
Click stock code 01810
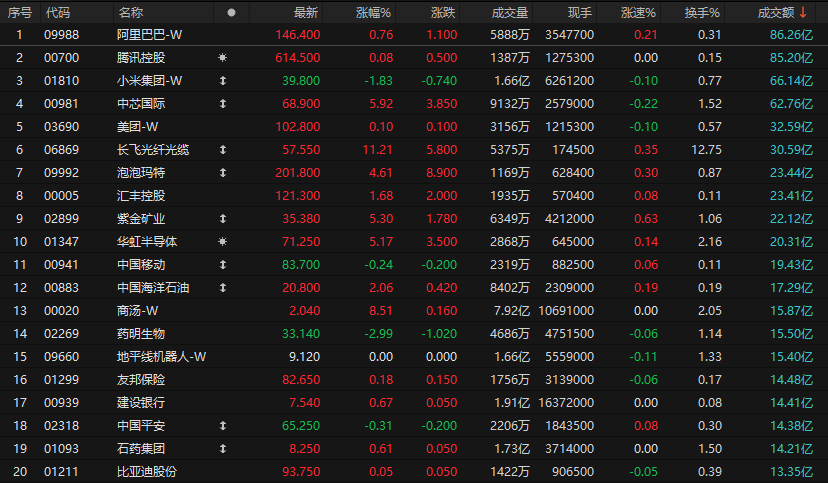point(61,81)
